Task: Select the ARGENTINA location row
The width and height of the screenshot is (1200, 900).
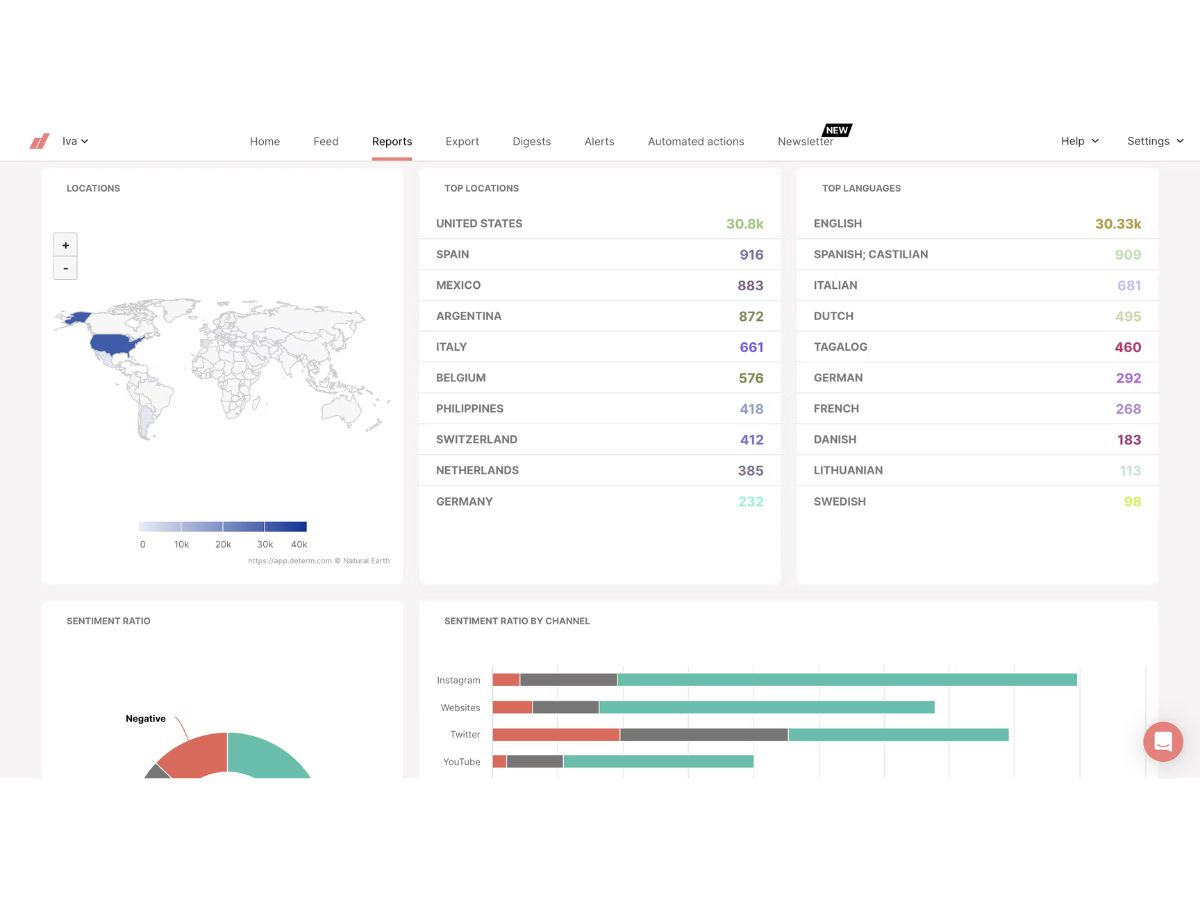Action: click(x=599, y=316)
